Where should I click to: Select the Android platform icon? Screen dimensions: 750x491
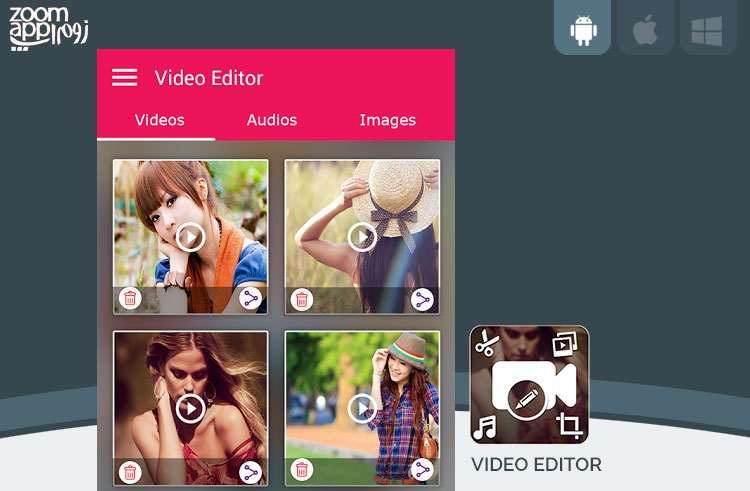coord(583,28)
